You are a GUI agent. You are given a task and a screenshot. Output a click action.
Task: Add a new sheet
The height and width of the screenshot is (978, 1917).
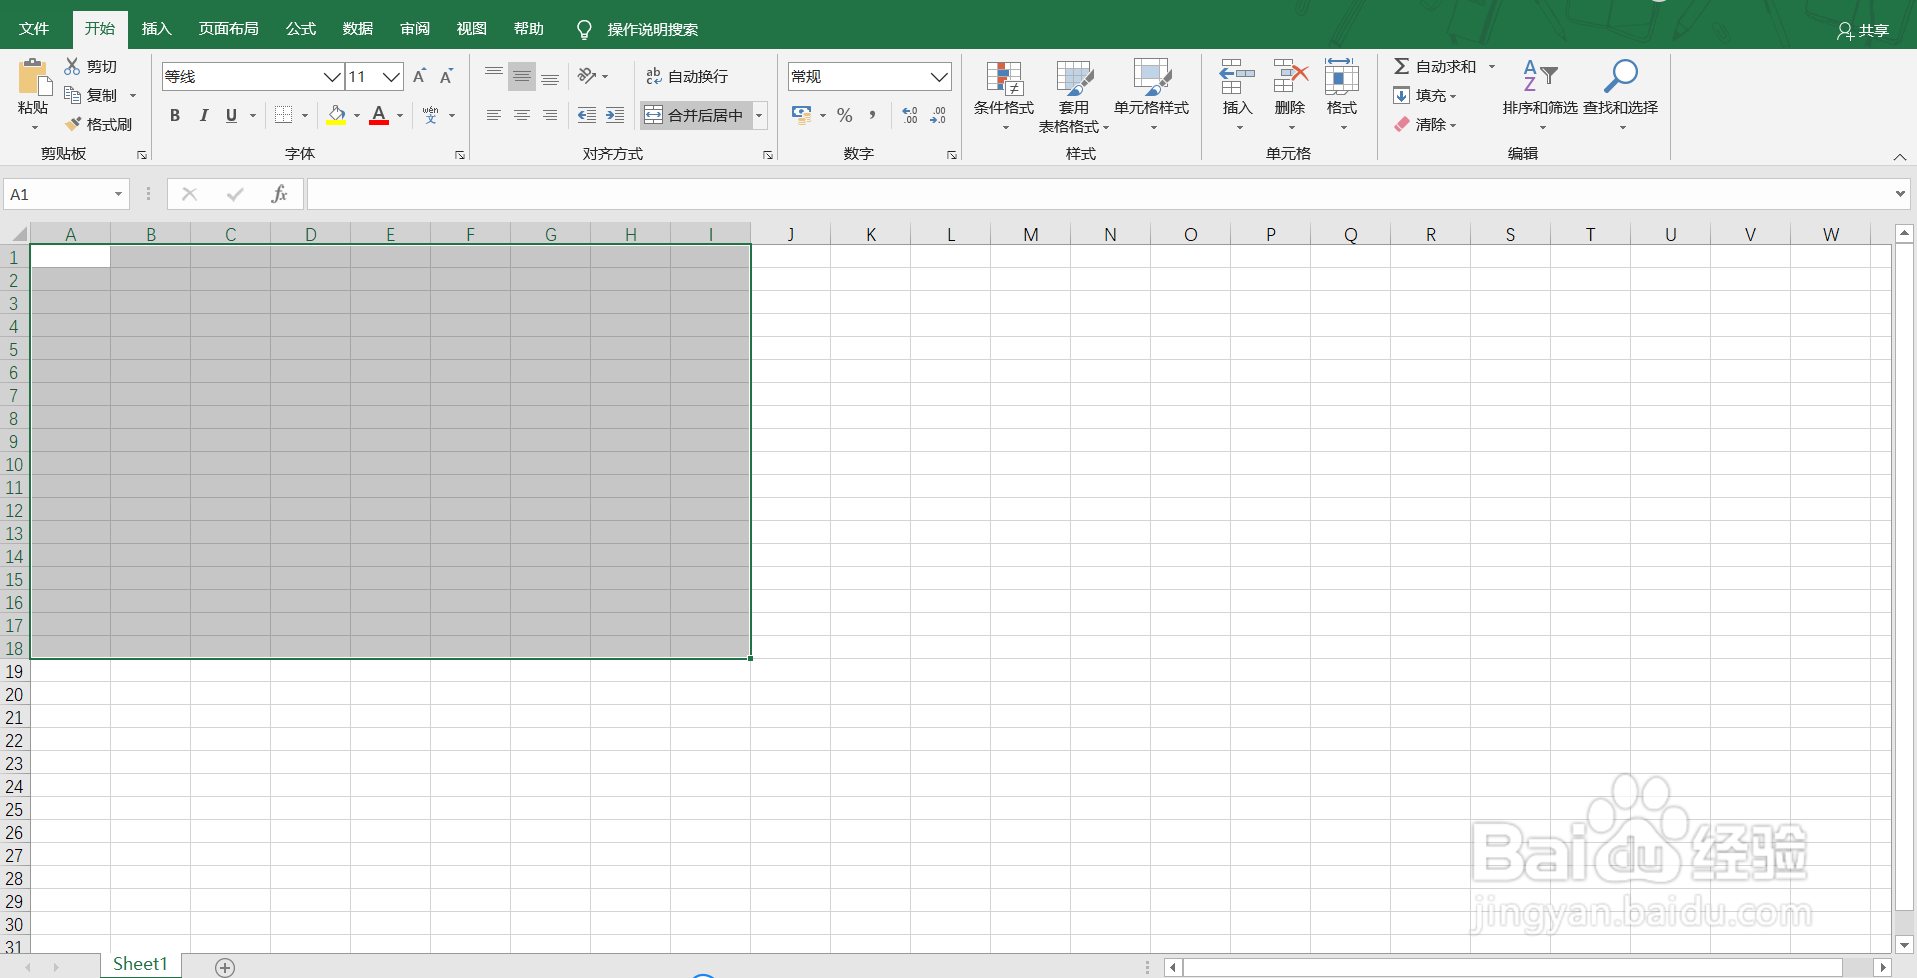point(225,967)
